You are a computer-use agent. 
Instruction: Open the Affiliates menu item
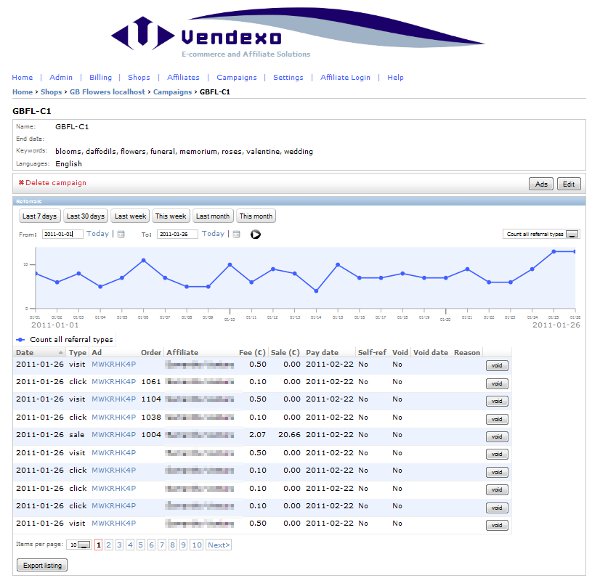coord(183,77)
